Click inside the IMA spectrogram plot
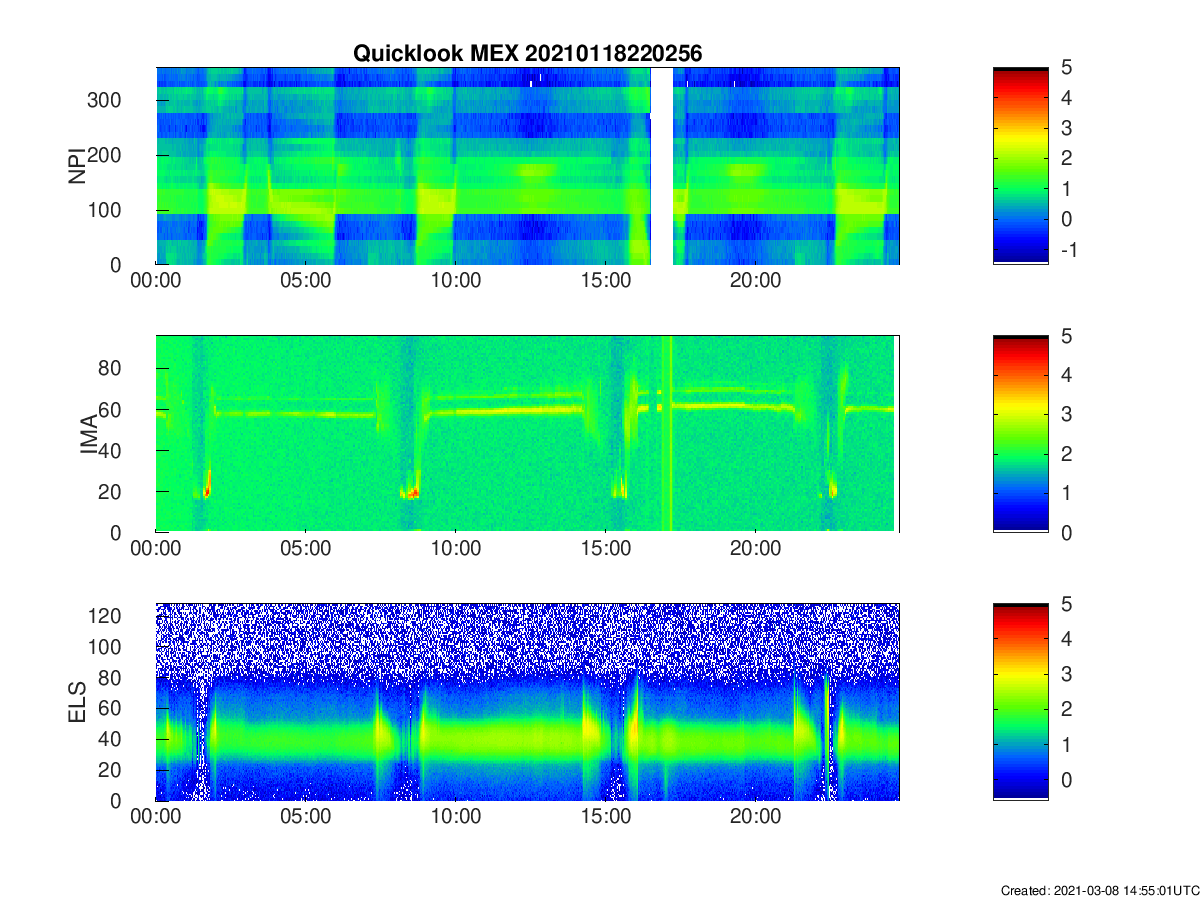This screenshot has height=900, width=1200. [x=527, y=434]
